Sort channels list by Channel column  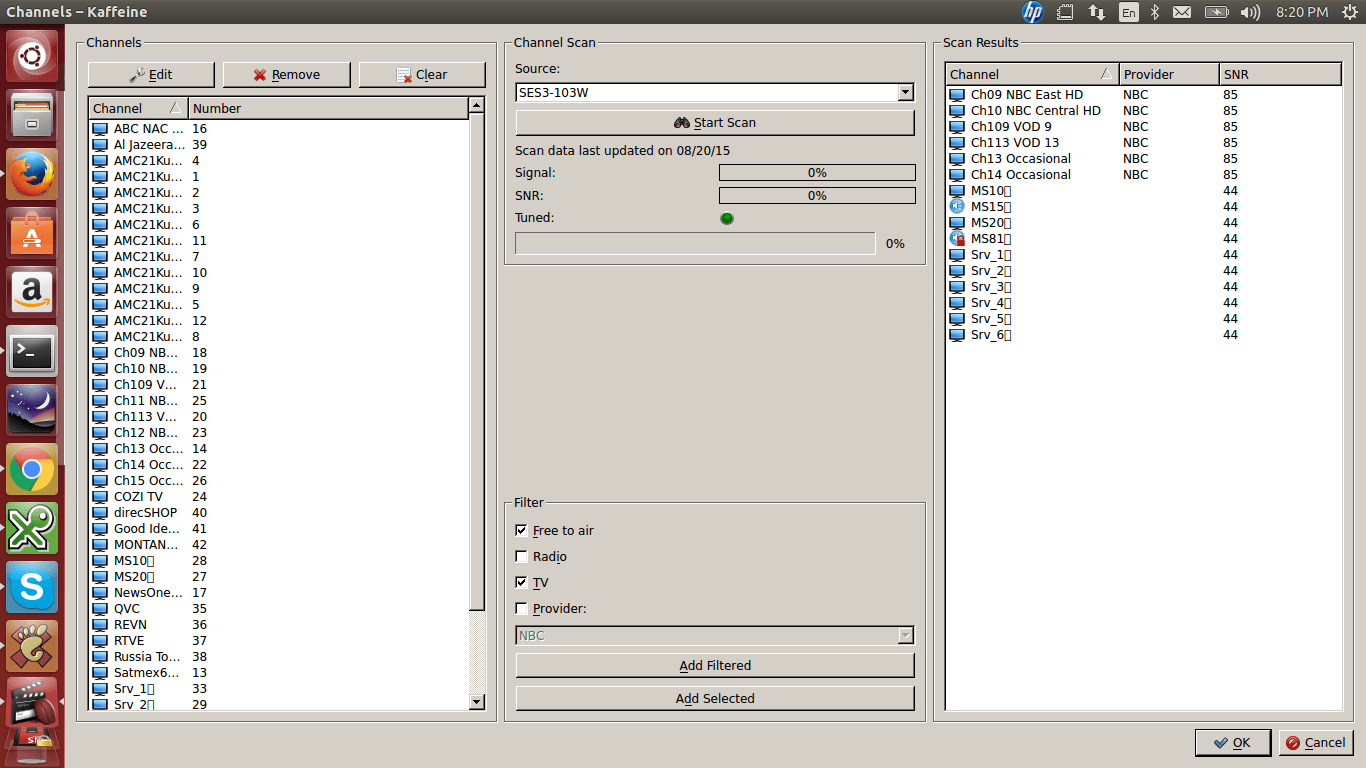click(x=138, y=108)
